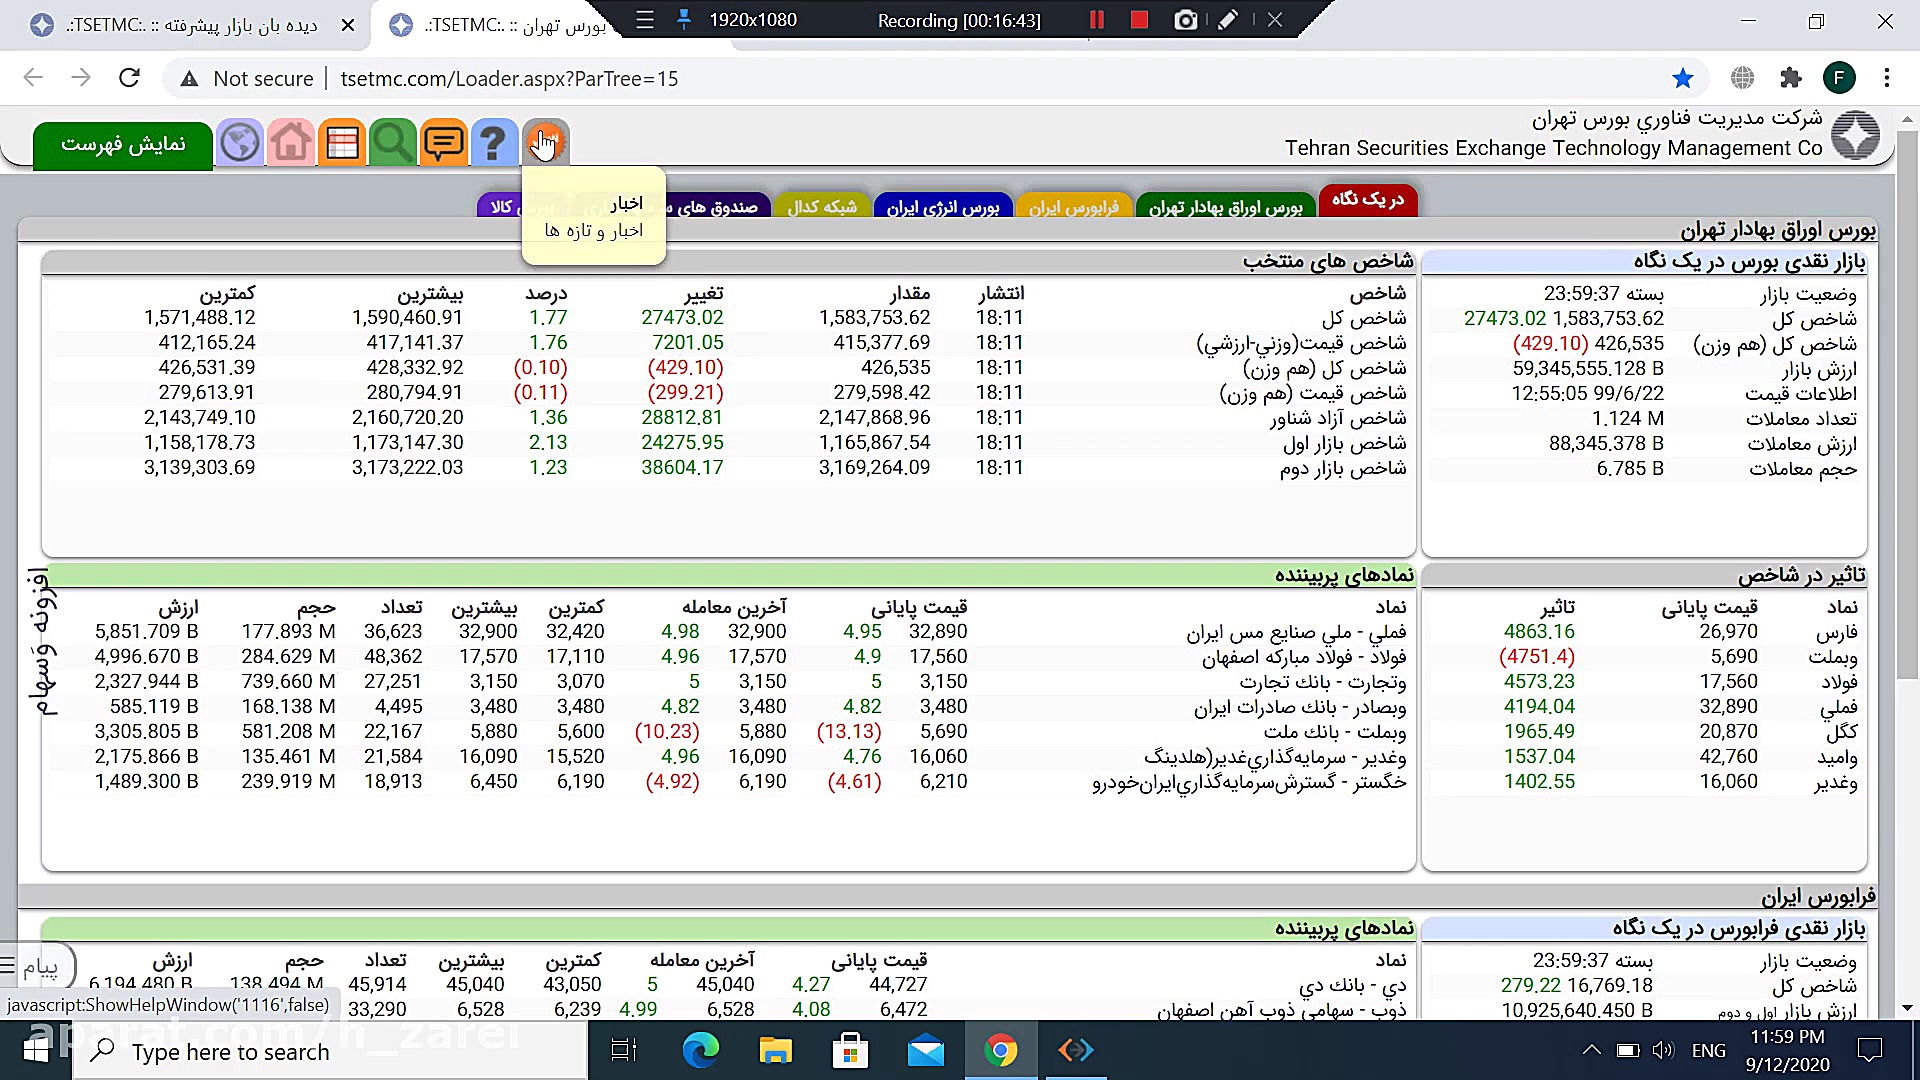Open the orange message bubble icon
Screen dimensions: 1920x1080
(x=443, y=143)
